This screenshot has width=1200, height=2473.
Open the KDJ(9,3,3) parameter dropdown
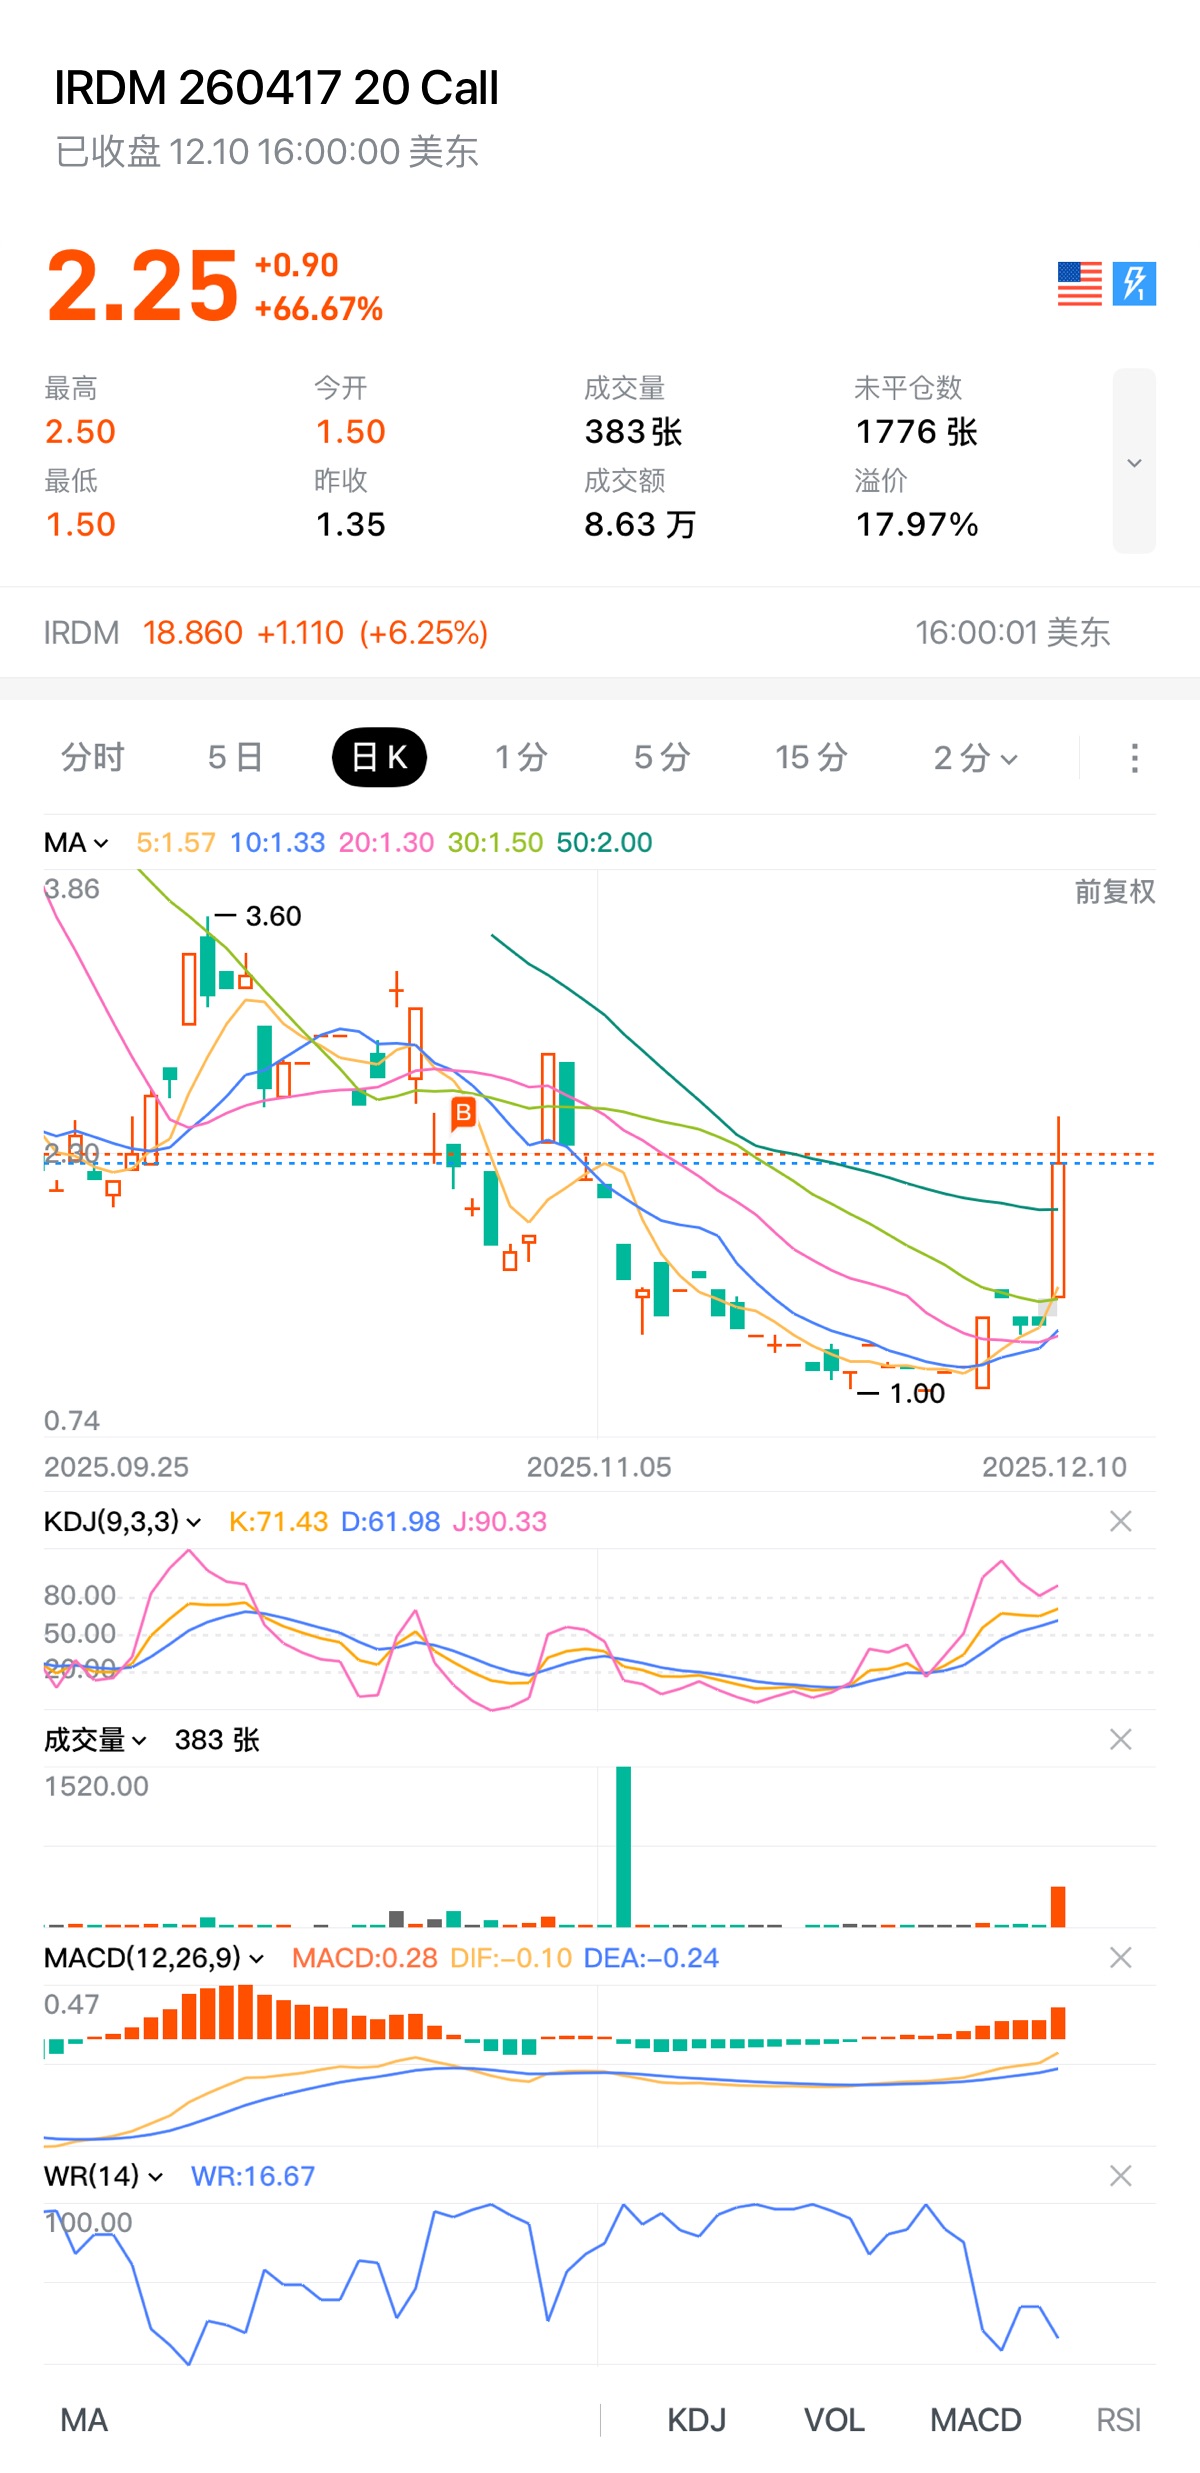(x=122, y=1522)
